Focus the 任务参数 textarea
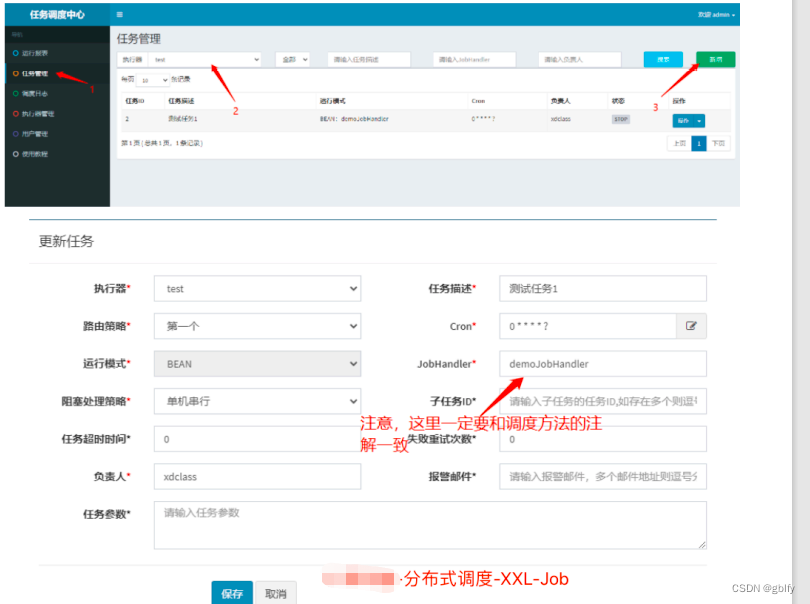 [430, 525]
